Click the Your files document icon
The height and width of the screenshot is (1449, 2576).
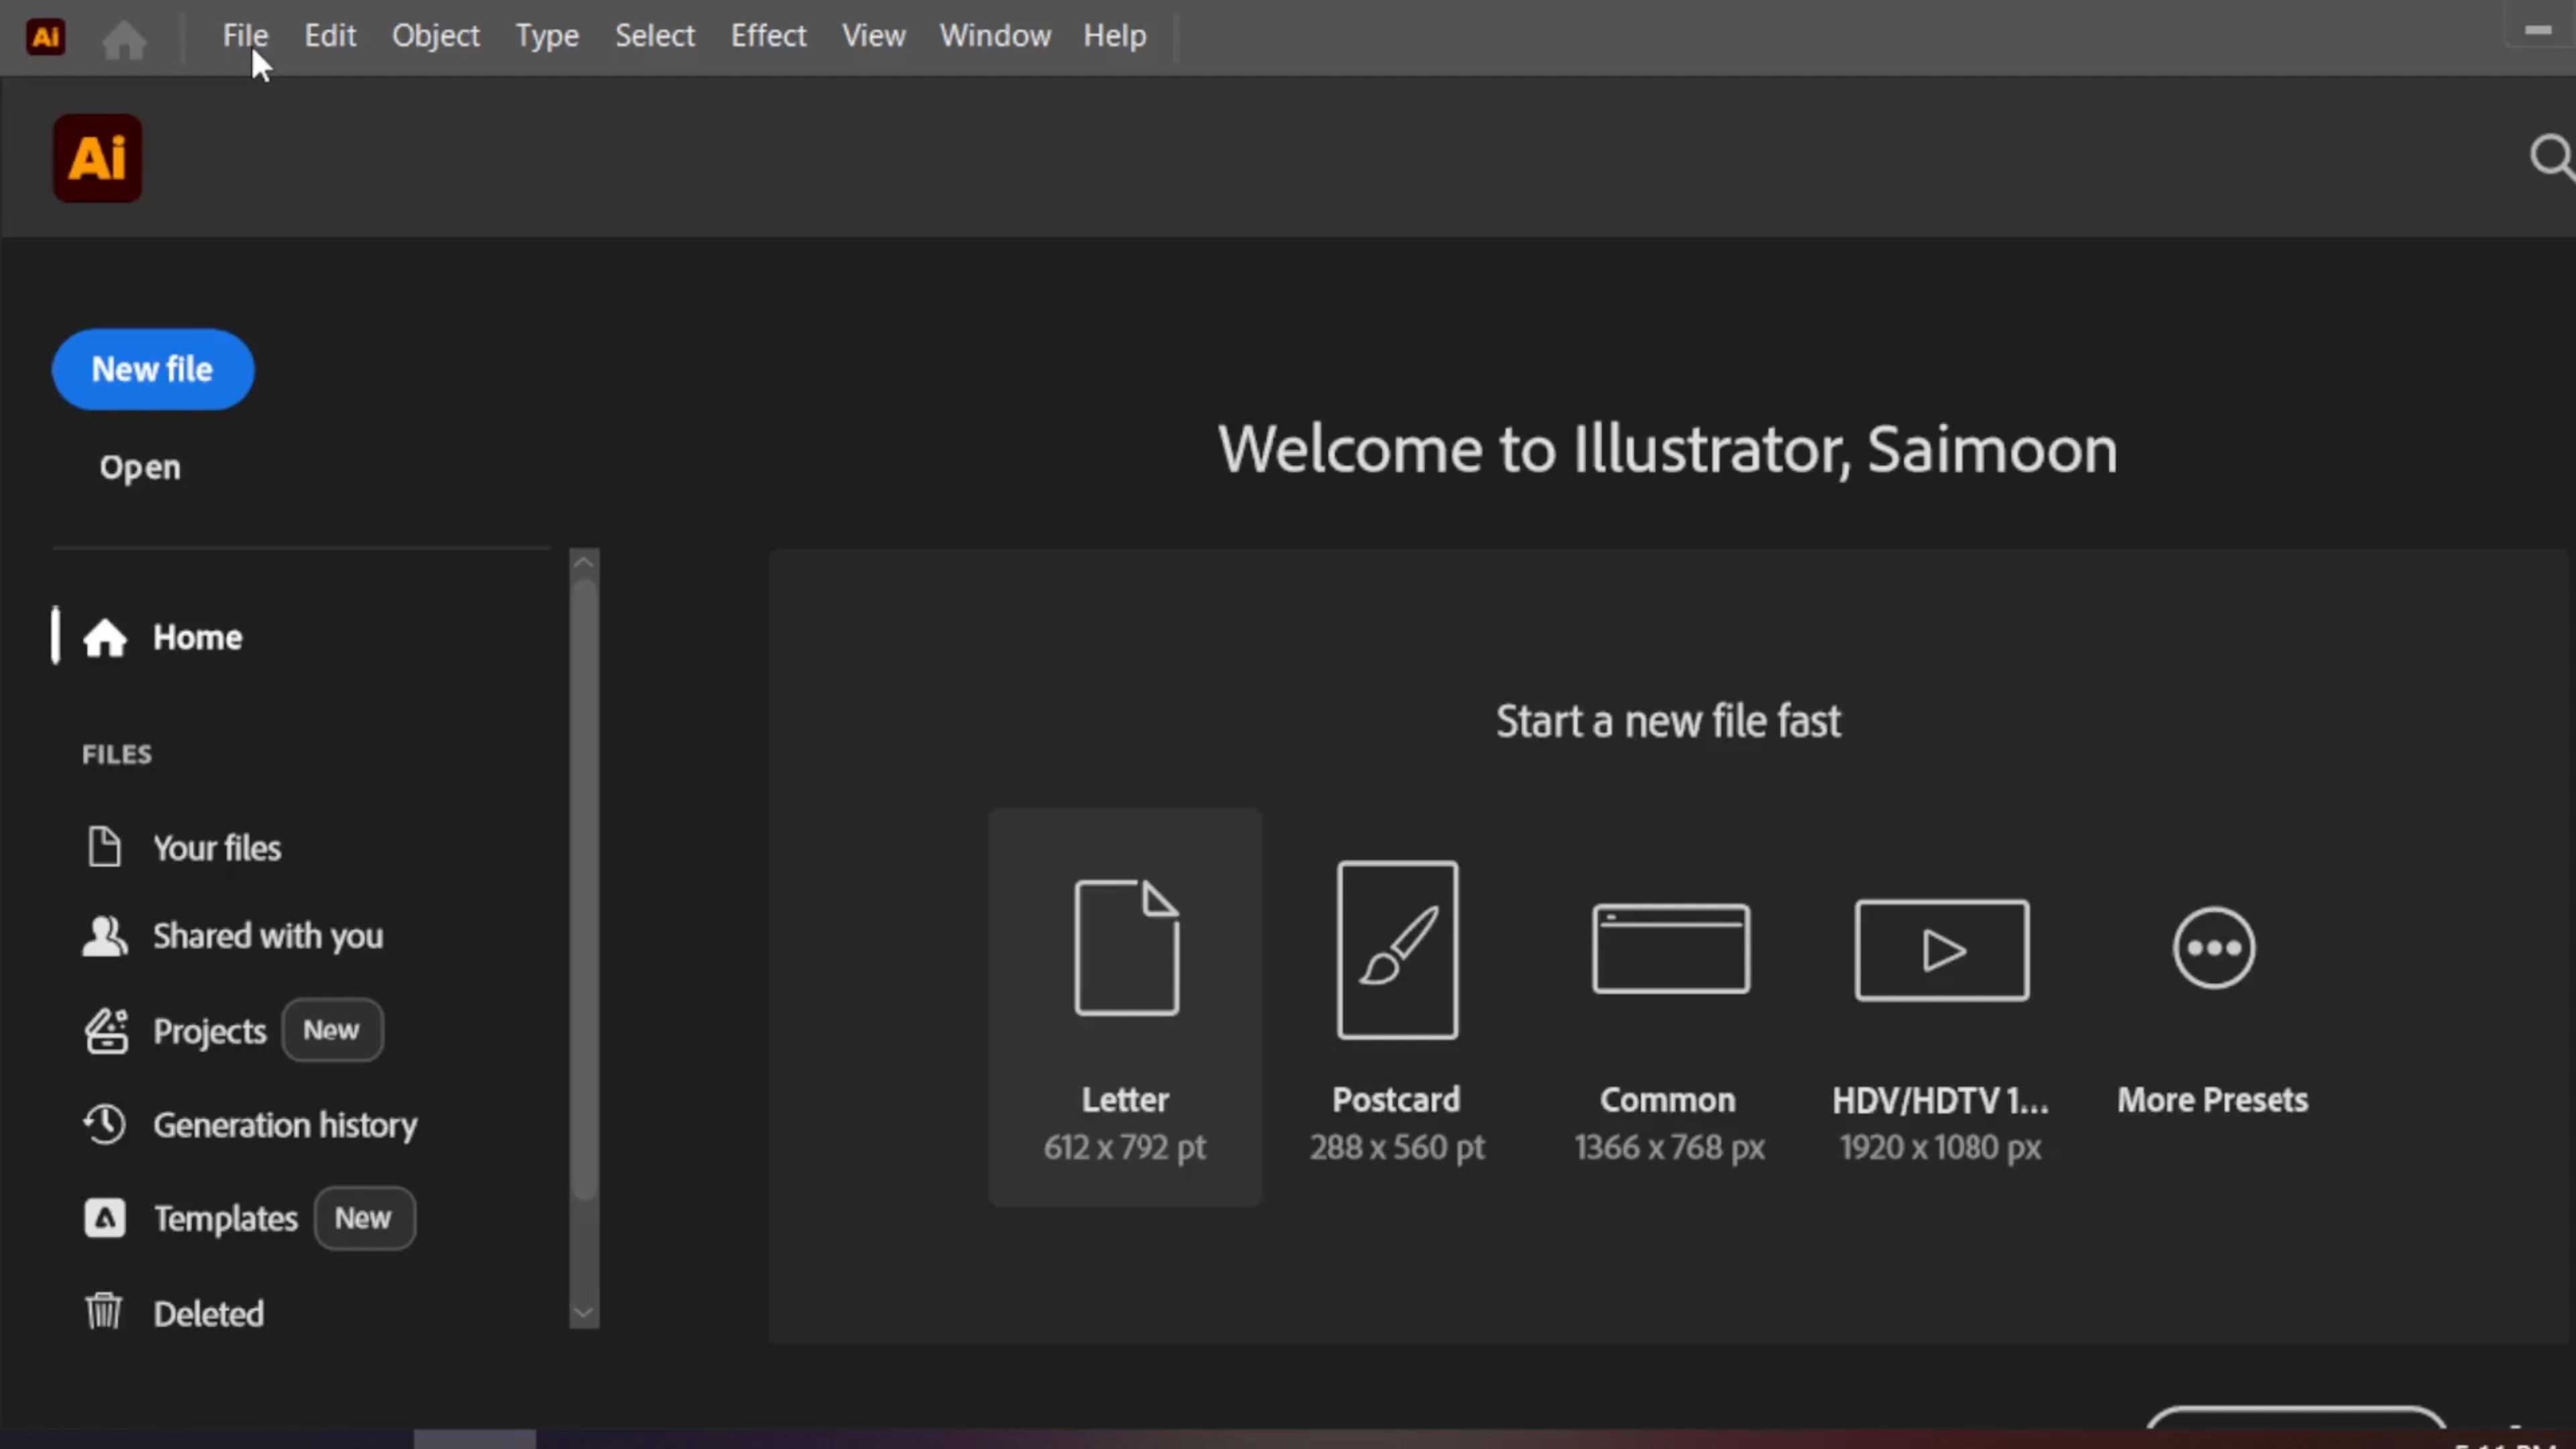(104, 847)
